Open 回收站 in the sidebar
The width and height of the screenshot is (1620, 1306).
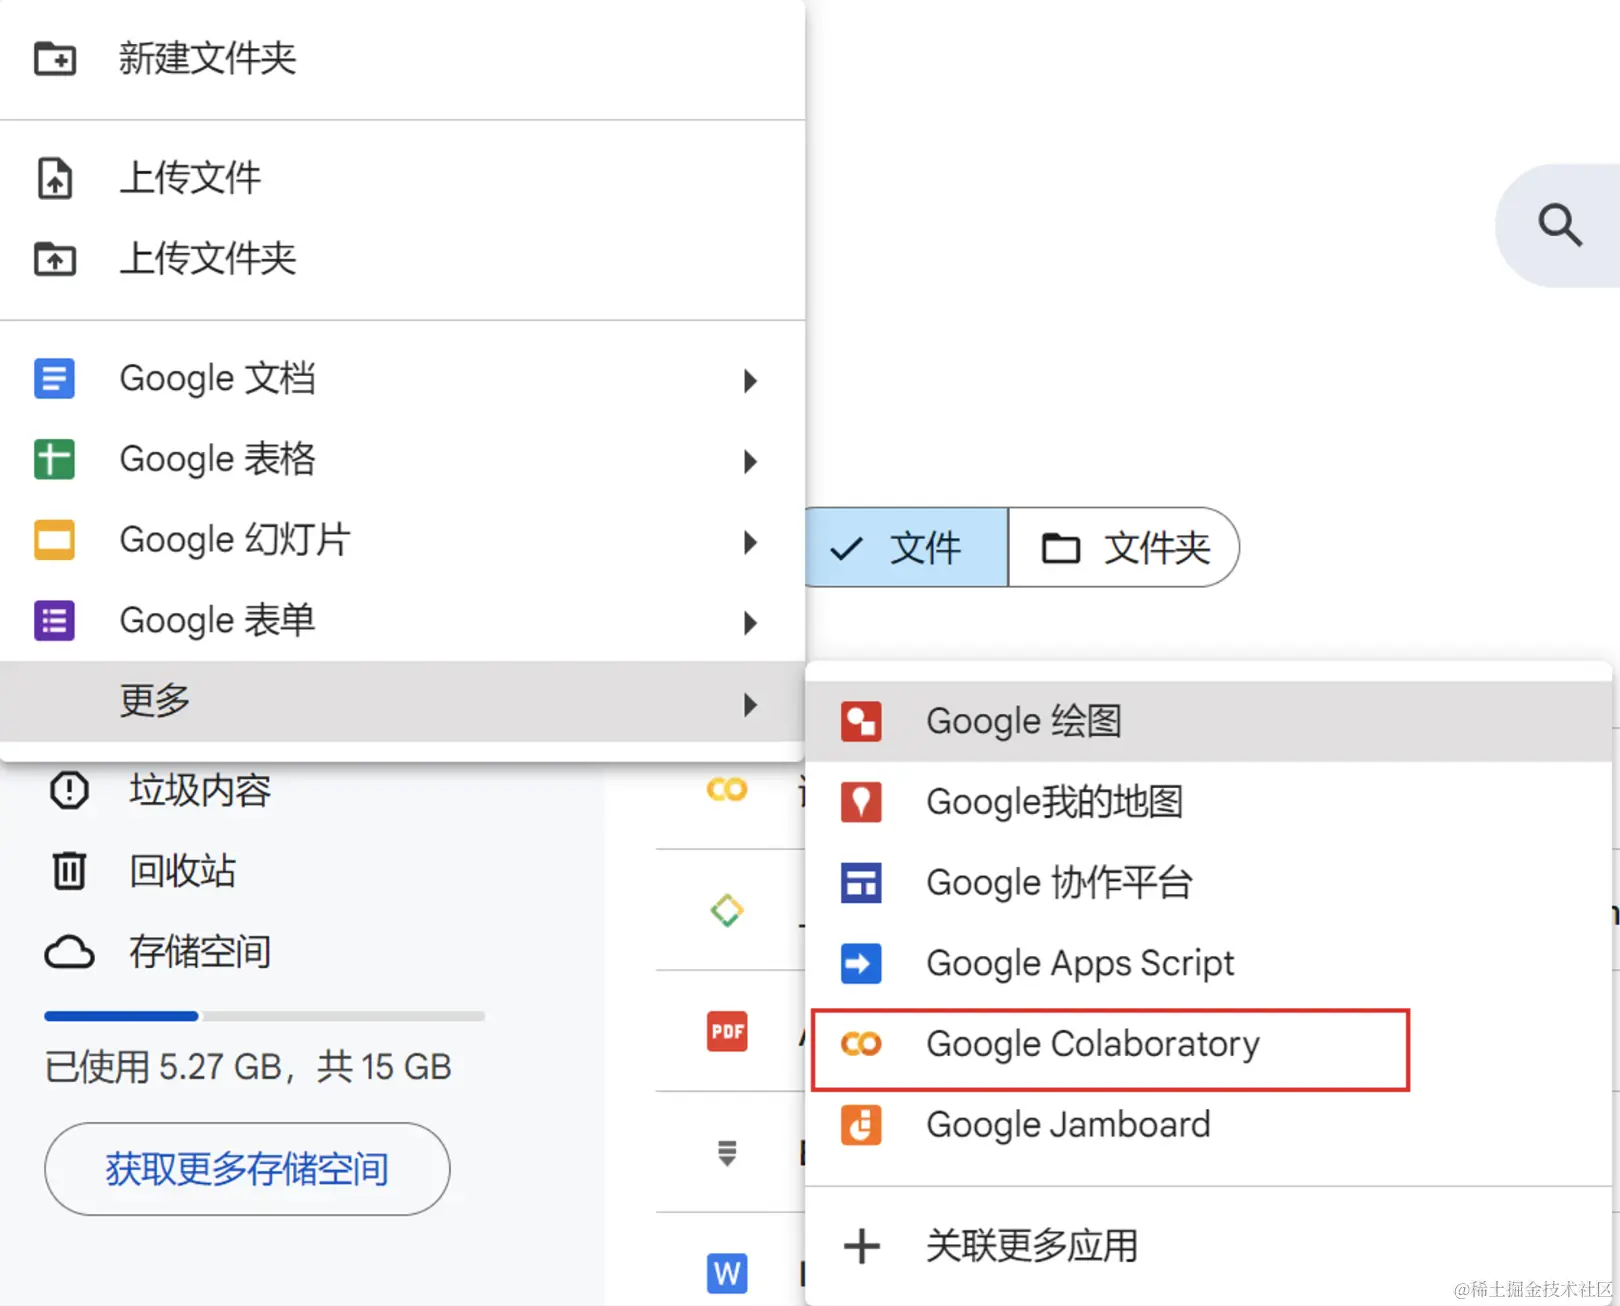coord(183,871)
